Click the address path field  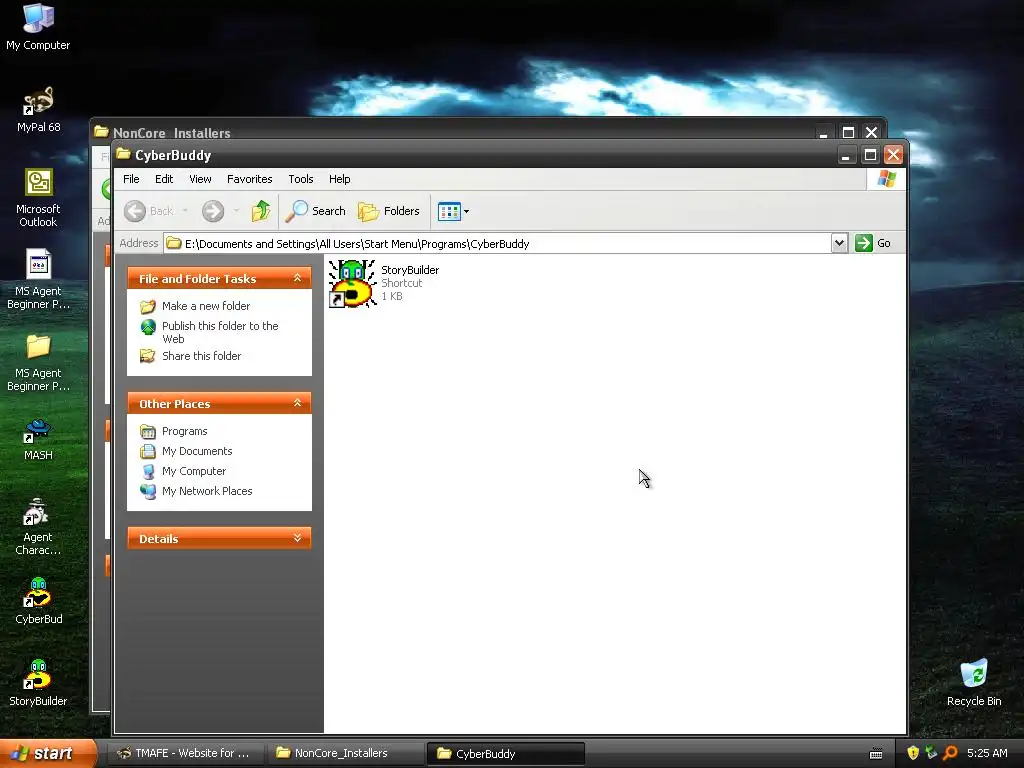point(497,244)
